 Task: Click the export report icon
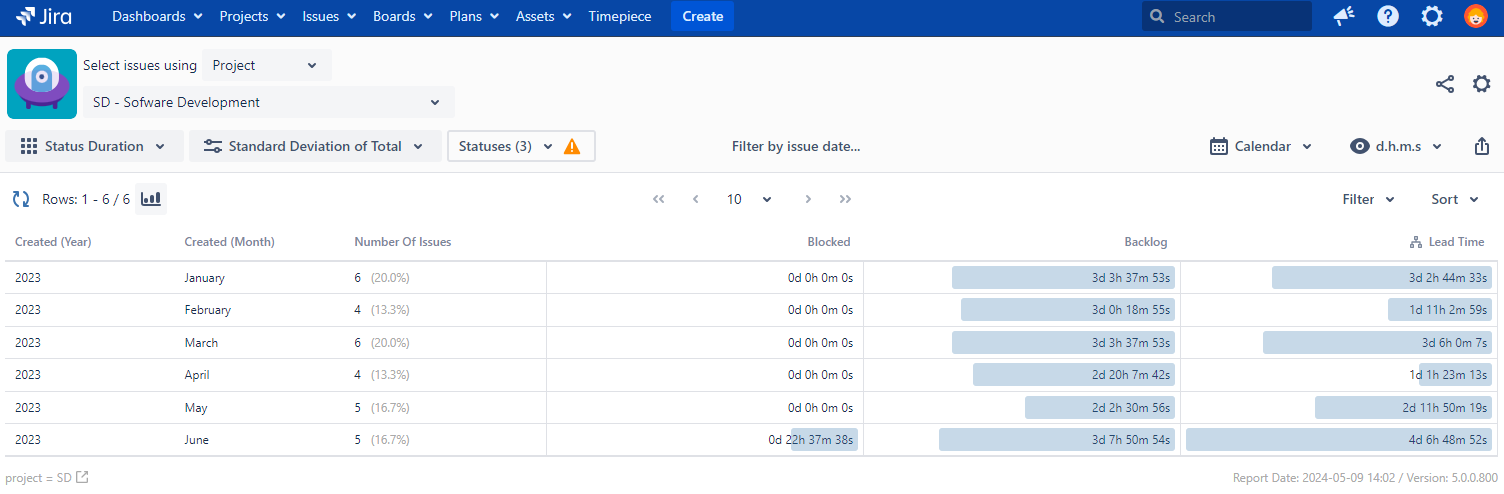[x=1481, y=146]
